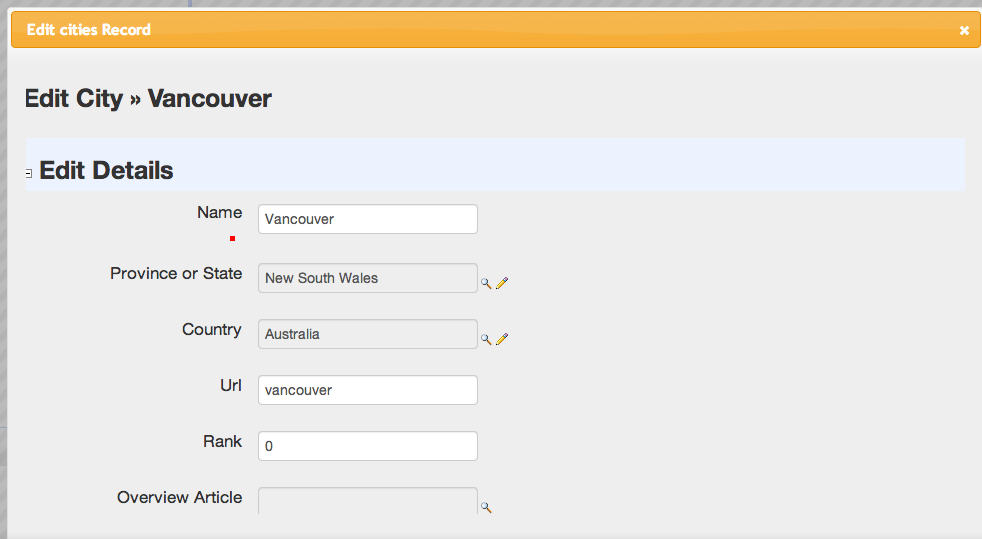982x539 pixels.
Task: Open lookup search for Country
Action: pyautogui.click(x=486, y=339)
